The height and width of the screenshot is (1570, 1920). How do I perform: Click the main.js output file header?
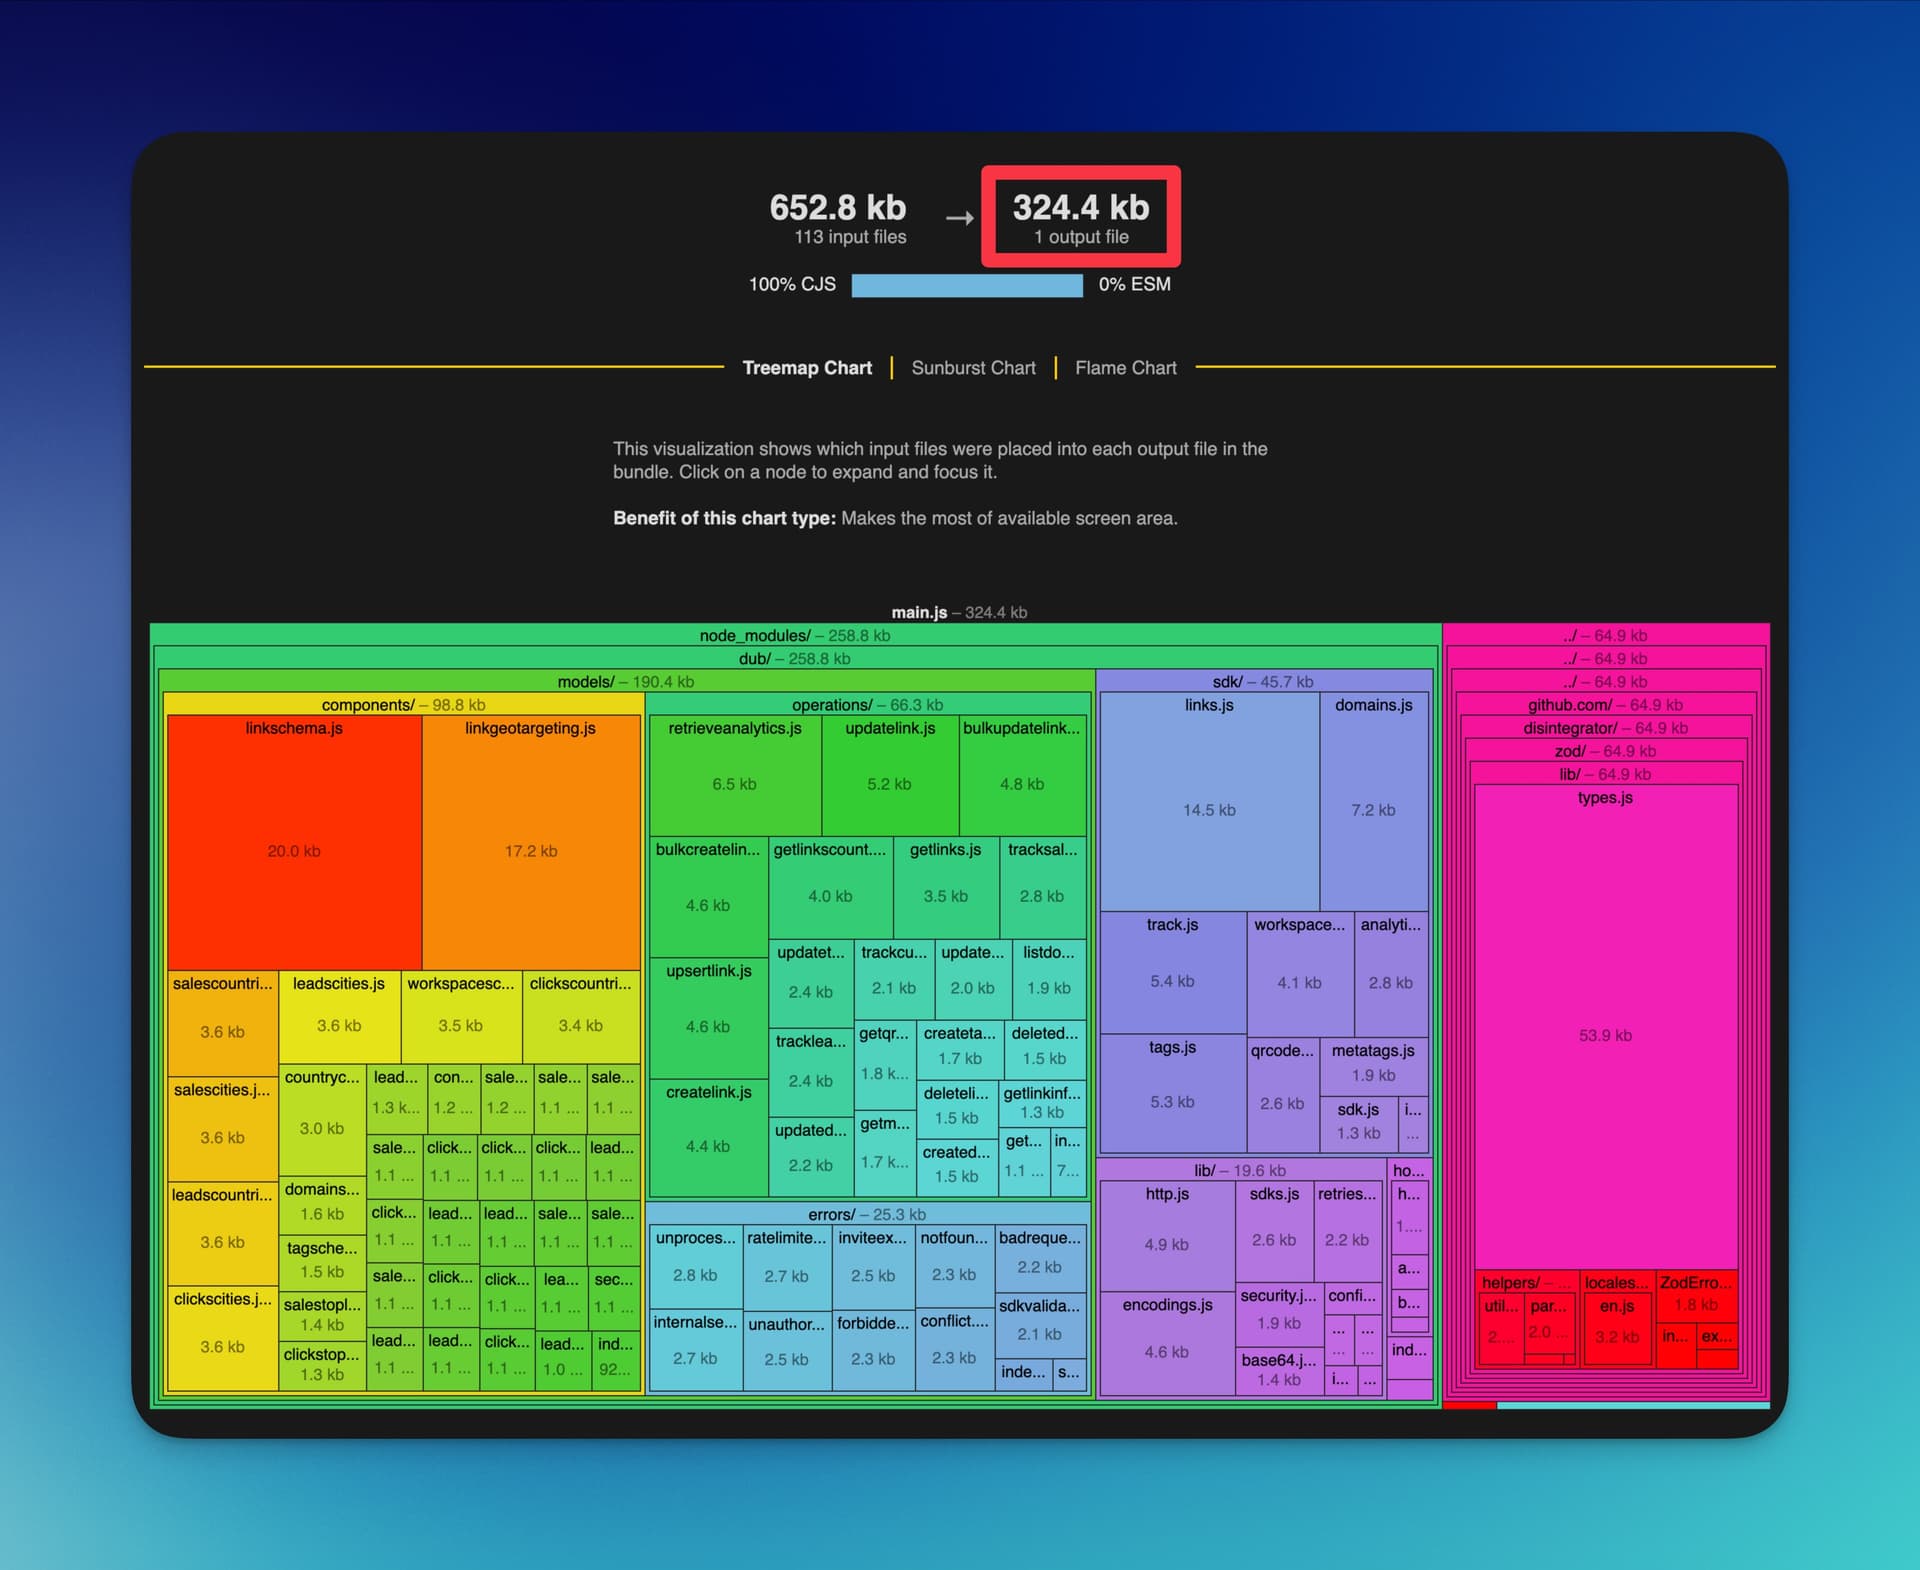coord(960,613)
